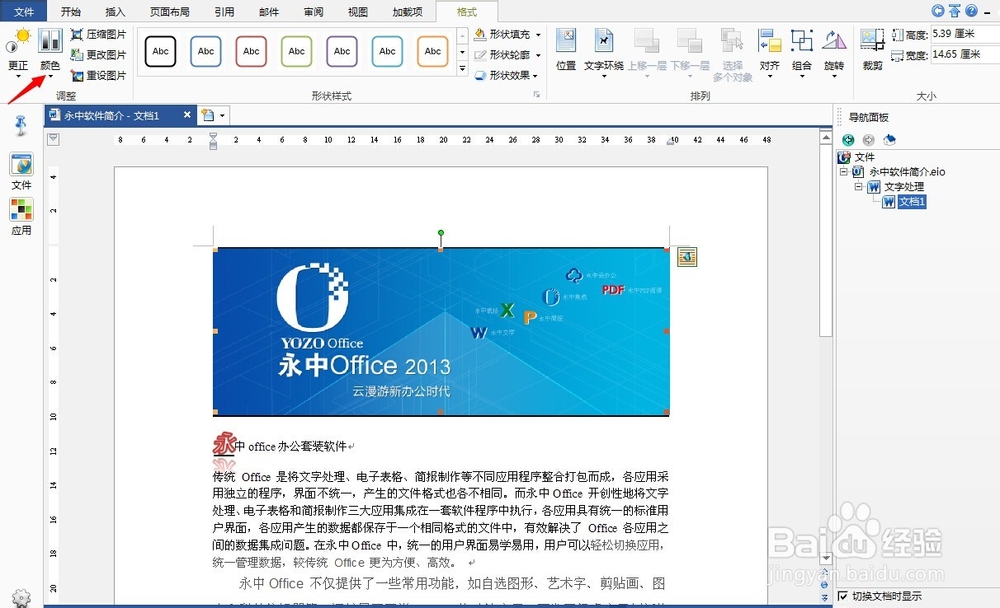
Task: Switch to the 审阅 ribbon tab
Action: pyautogui.click(x=313, y=11)
